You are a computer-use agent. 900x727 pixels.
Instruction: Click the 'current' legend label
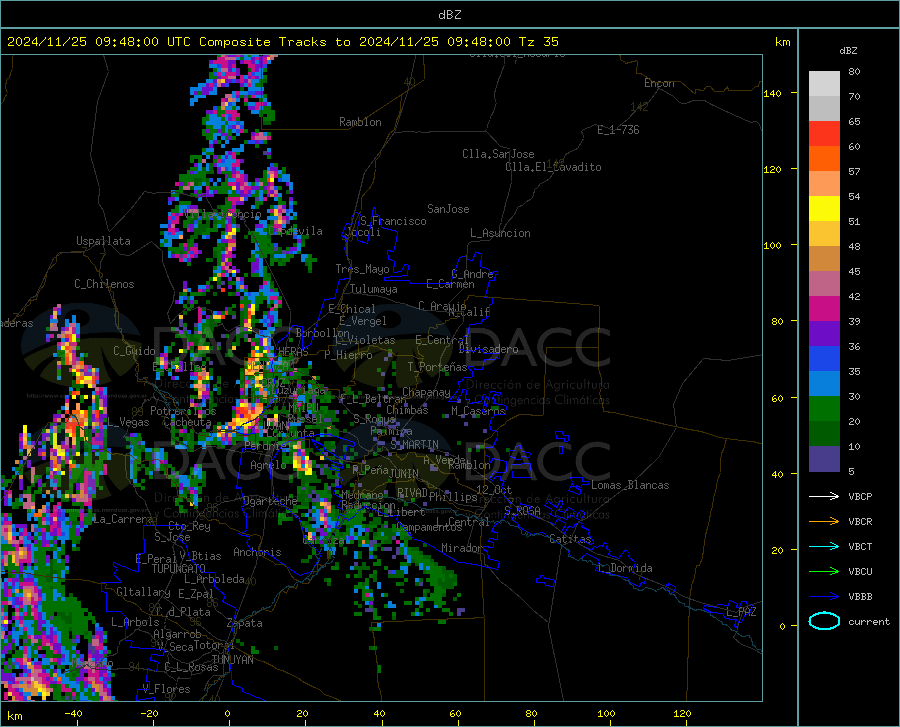(x=869, y=621)
